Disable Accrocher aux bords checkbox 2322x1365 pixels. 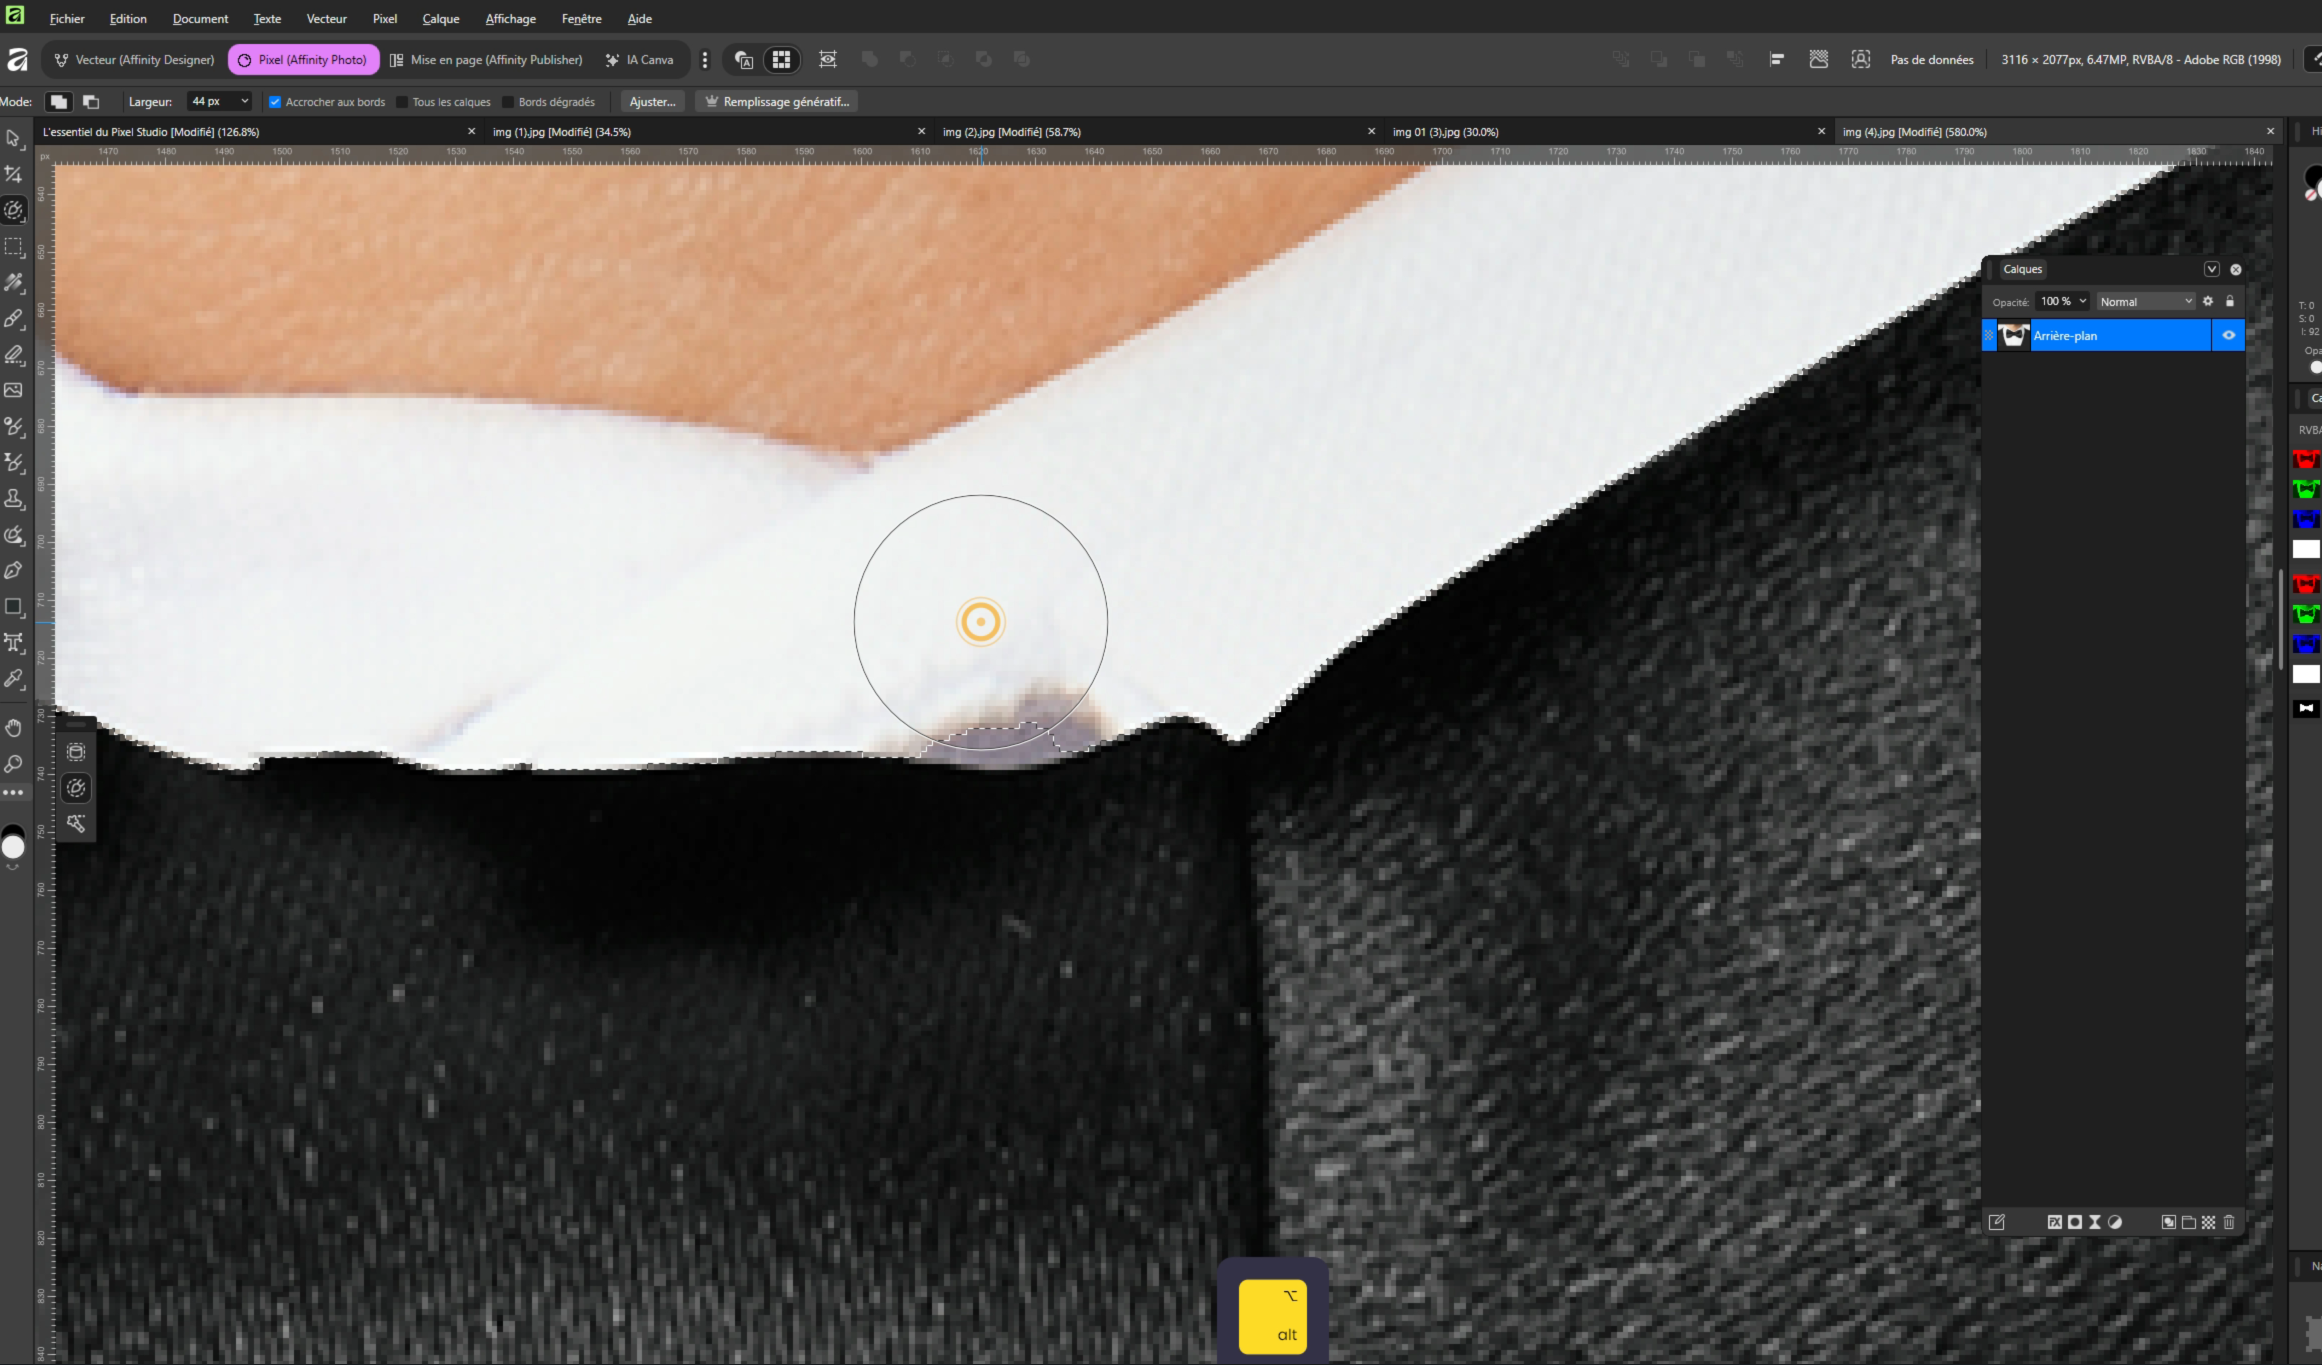(275, 102)
